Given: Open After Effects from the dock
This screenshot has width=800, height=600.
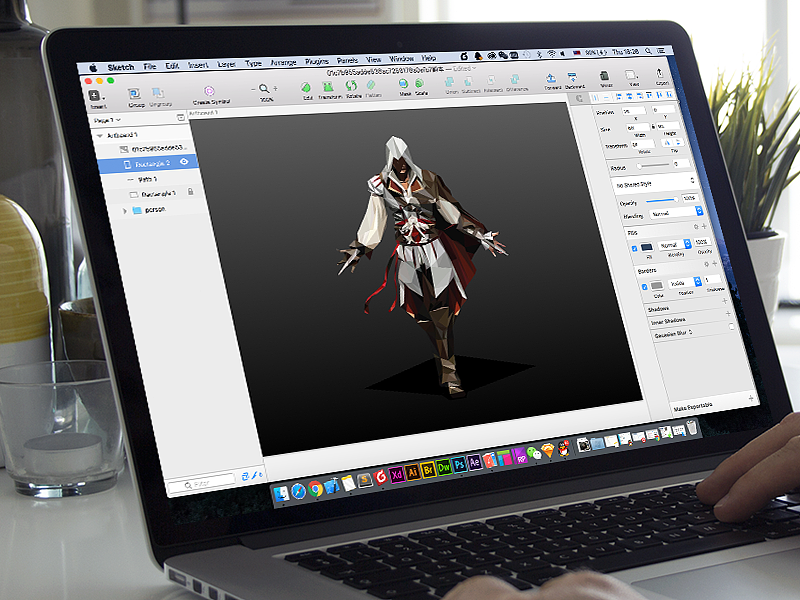Looking at the screenshot, I should pos(474,462).
